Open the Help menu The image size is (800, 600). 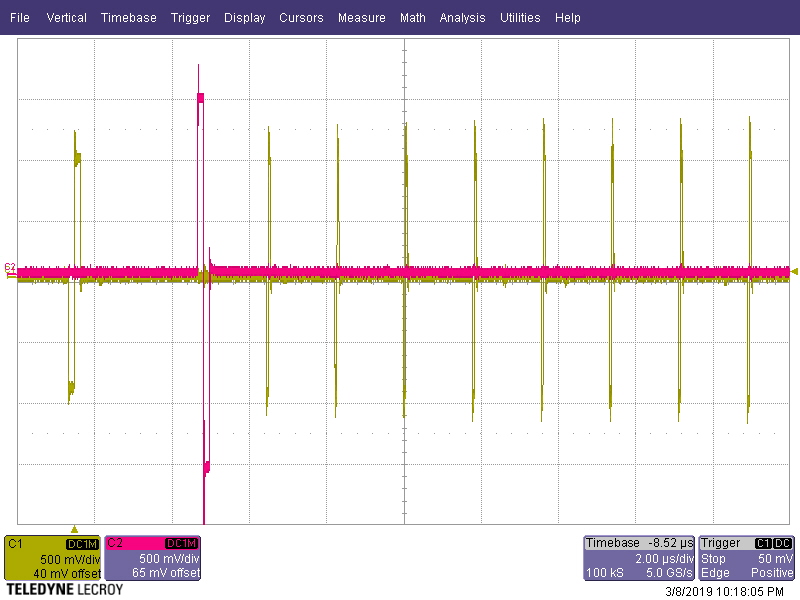[x=567, y=17]
